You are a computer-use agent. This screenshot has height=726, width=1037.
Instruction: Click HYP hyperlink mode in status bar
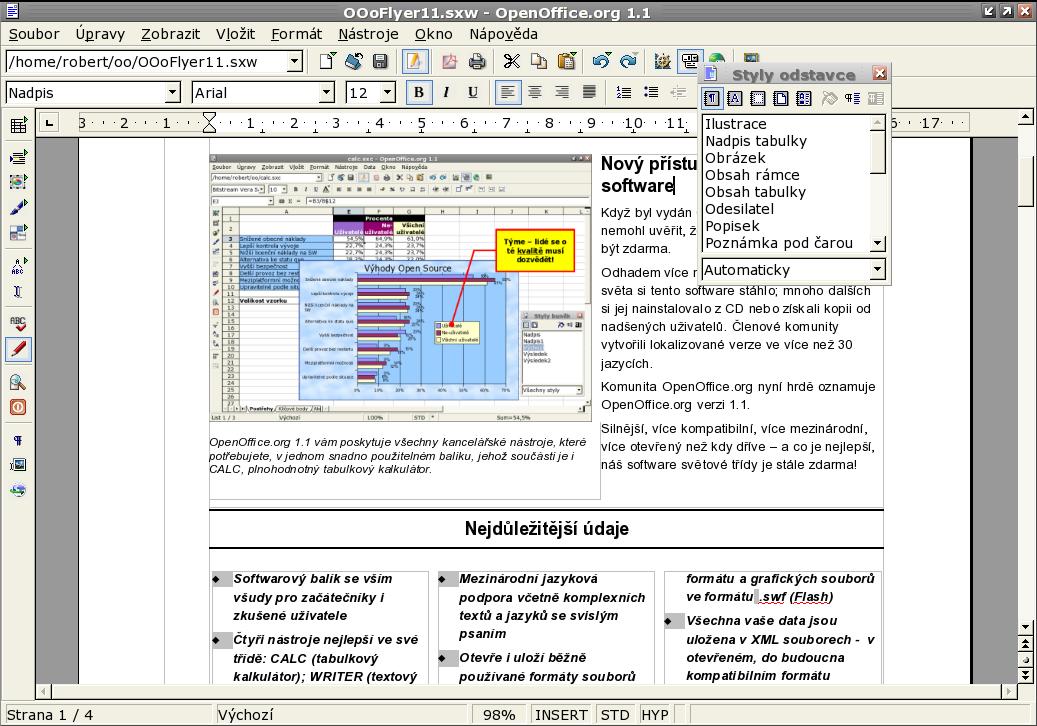tap(655, 715)
